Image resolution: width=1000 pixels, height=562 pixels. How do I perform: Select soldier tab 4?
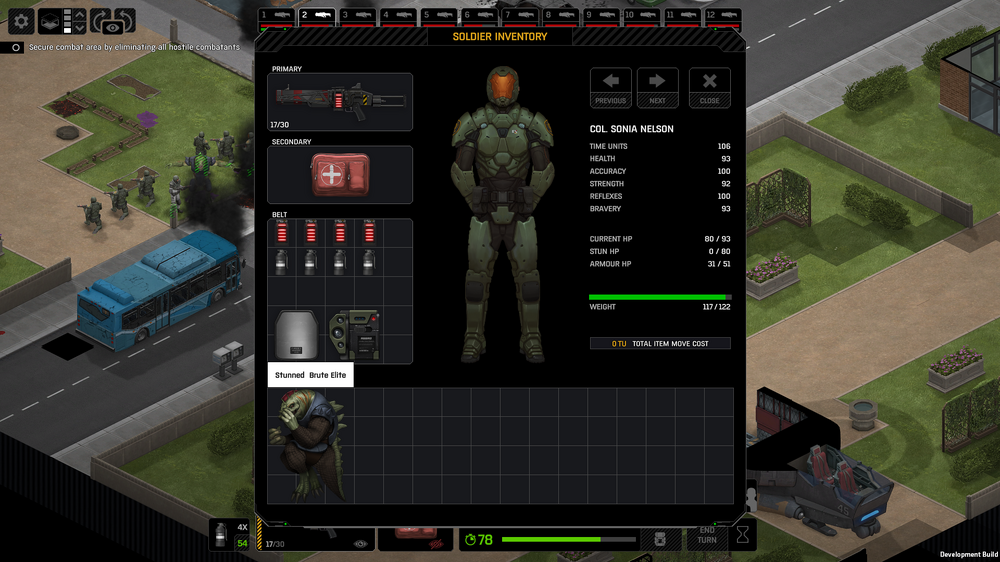pyautogui.click(x=398, y=16)
